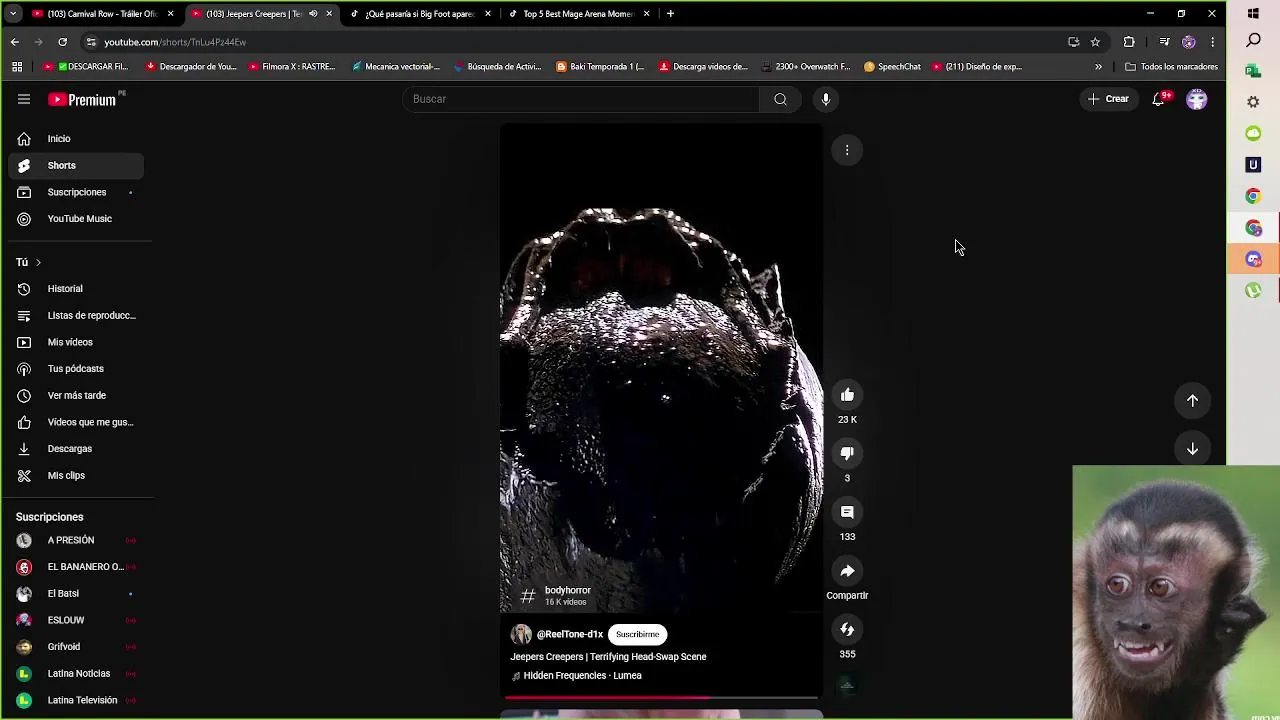
Task: Open Filmora X bookmark
Action: tap(291, 67)
